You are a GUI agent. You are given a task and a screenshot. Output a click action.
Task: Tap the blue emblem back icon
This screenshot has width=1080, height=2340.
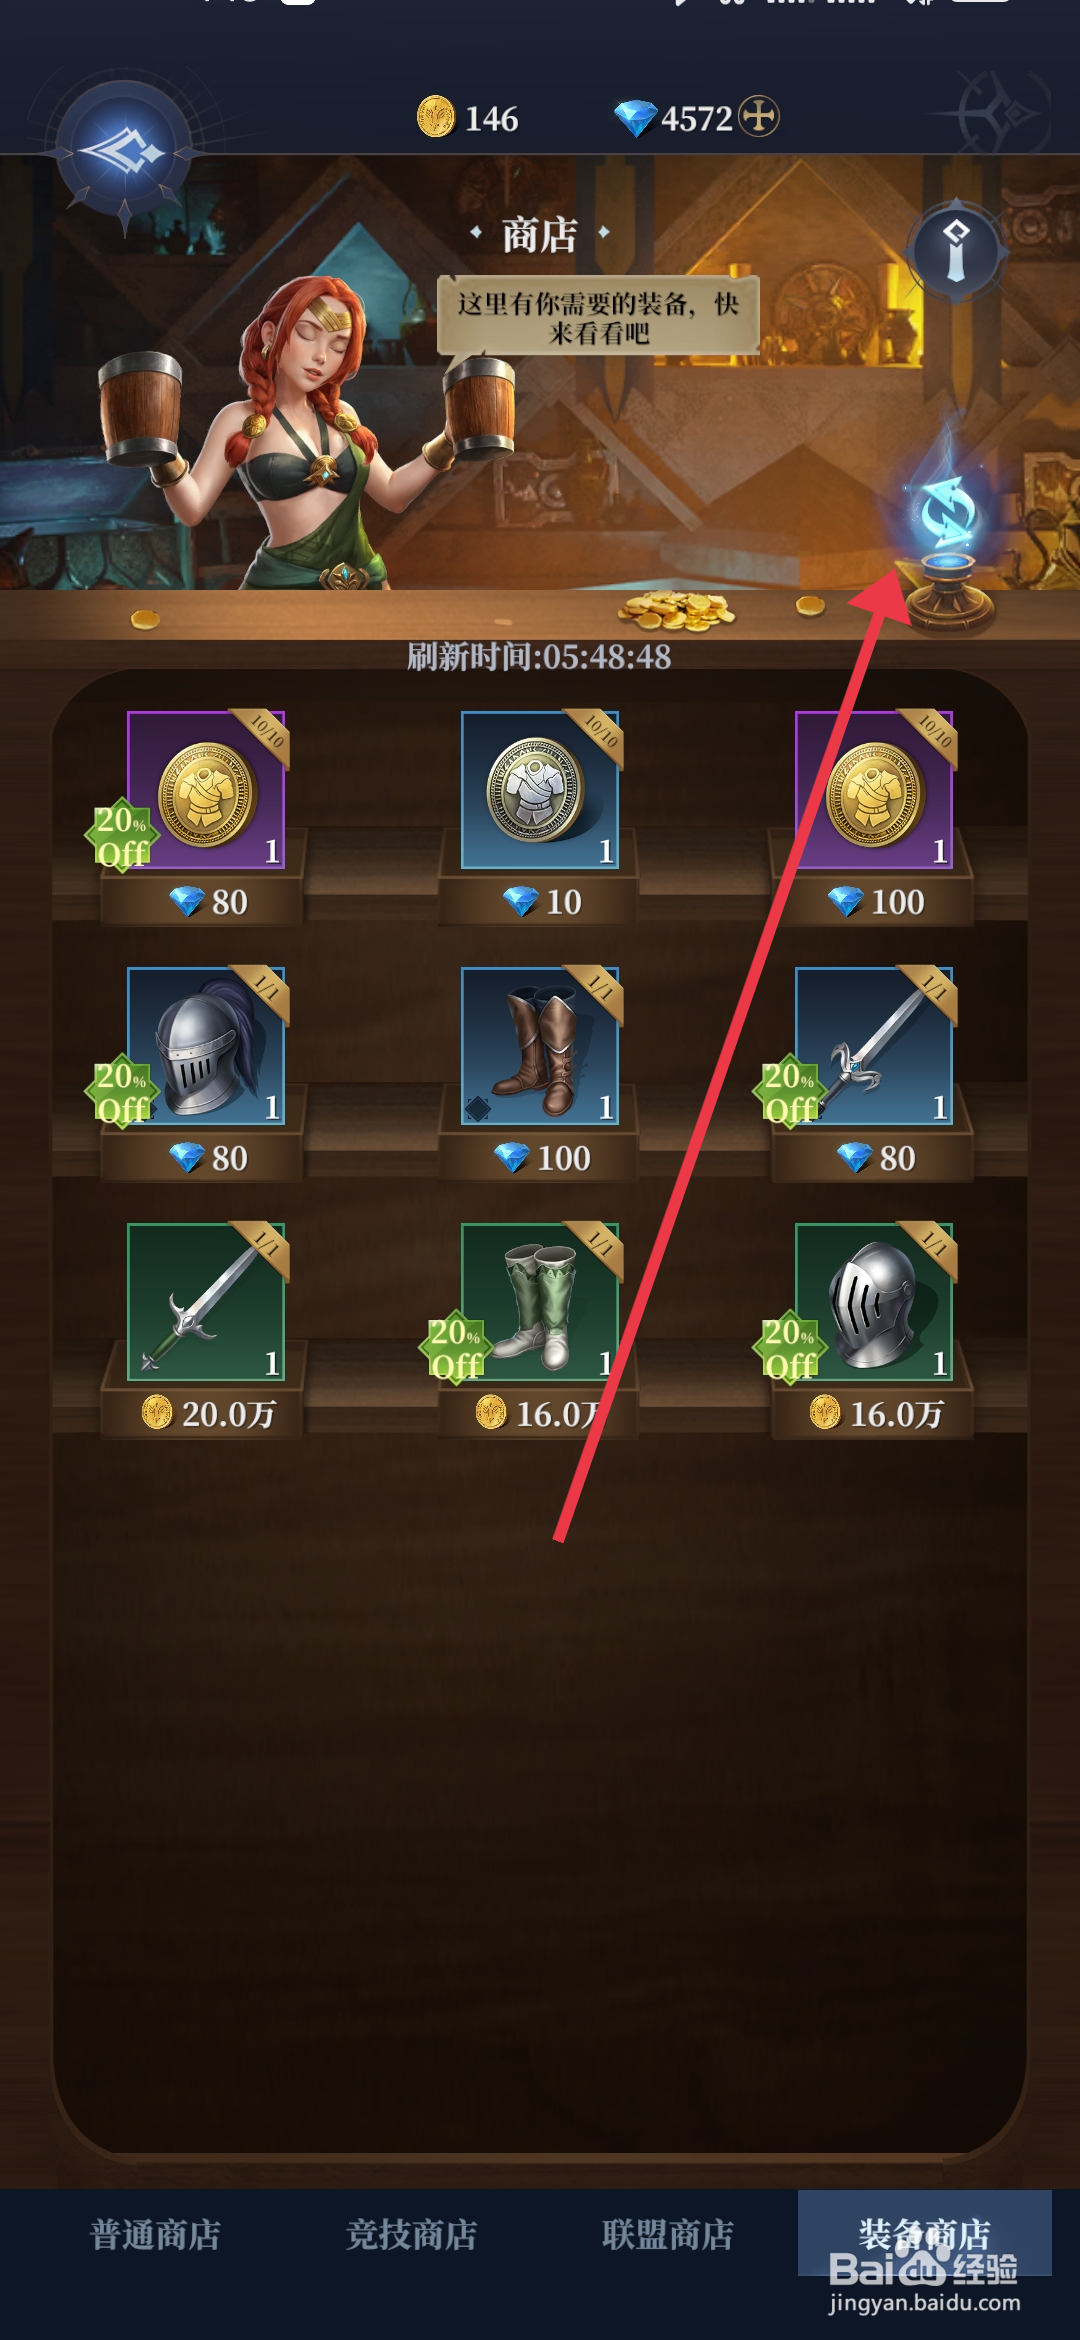pos(124,152)
